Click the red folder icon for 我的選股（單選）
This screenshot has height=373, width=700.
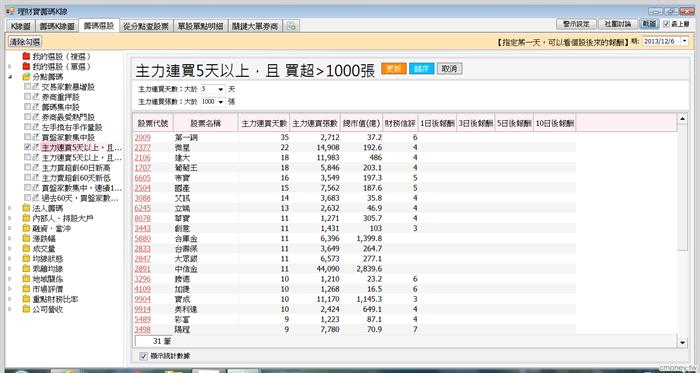(x=26, y=67)
